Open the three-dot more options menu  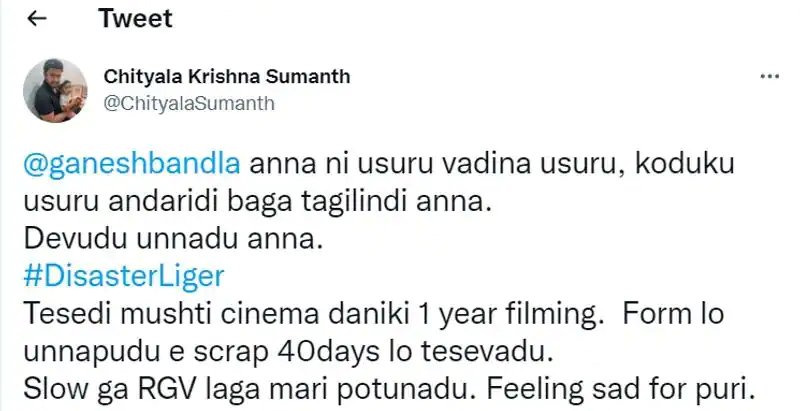(769, 77)
